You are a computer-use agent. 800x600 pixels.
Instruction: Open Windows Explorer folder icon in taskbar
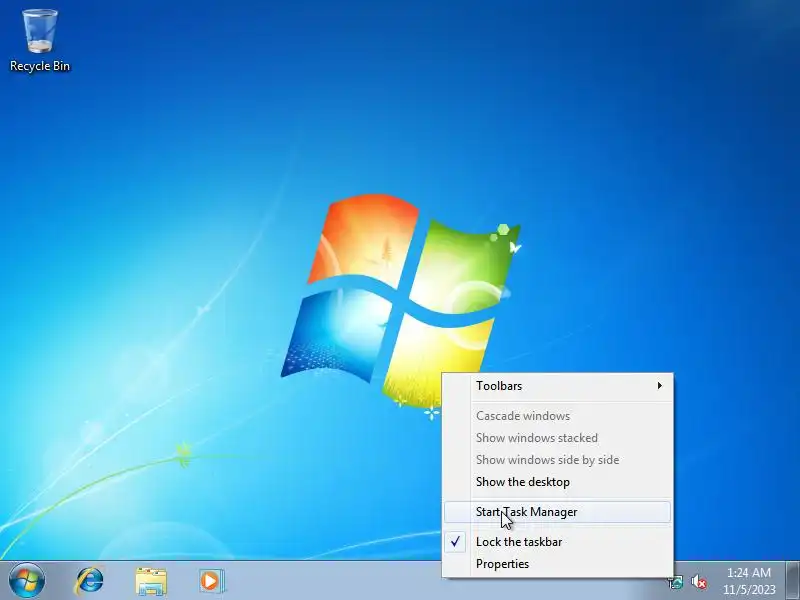[x=151, y=581]
